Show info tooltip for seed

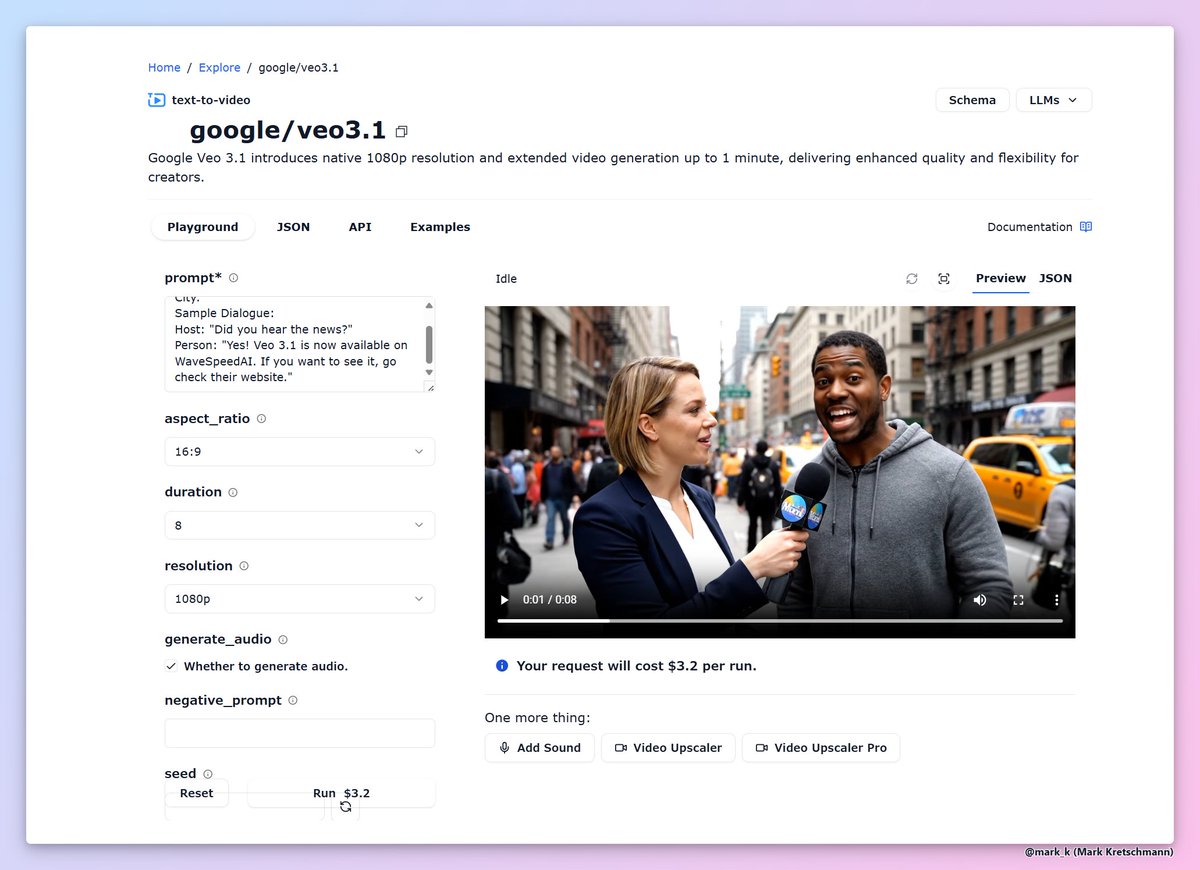point(208,774)
